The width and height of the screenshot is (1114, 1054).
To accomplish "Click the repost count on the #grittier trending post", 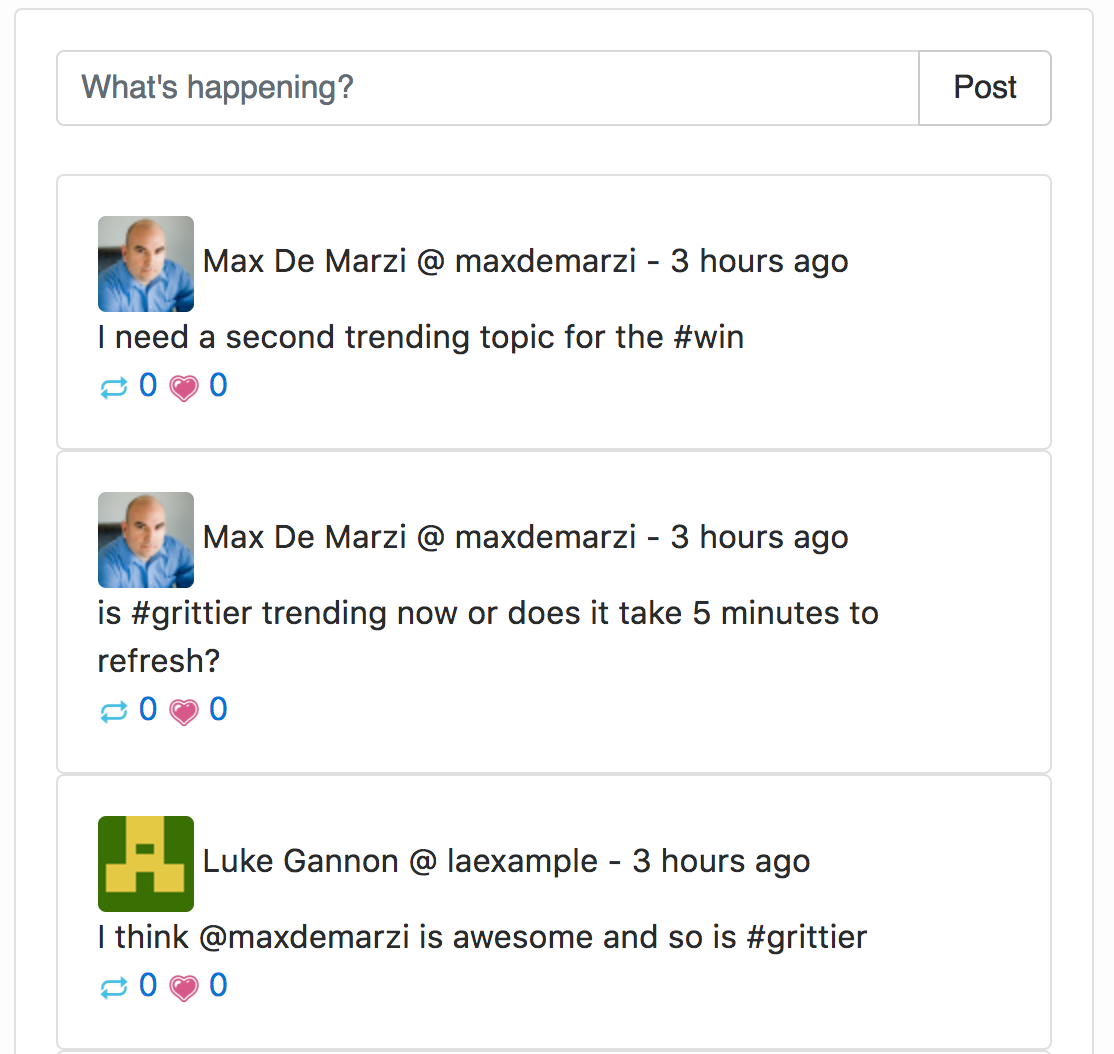I will pos(148,709).
